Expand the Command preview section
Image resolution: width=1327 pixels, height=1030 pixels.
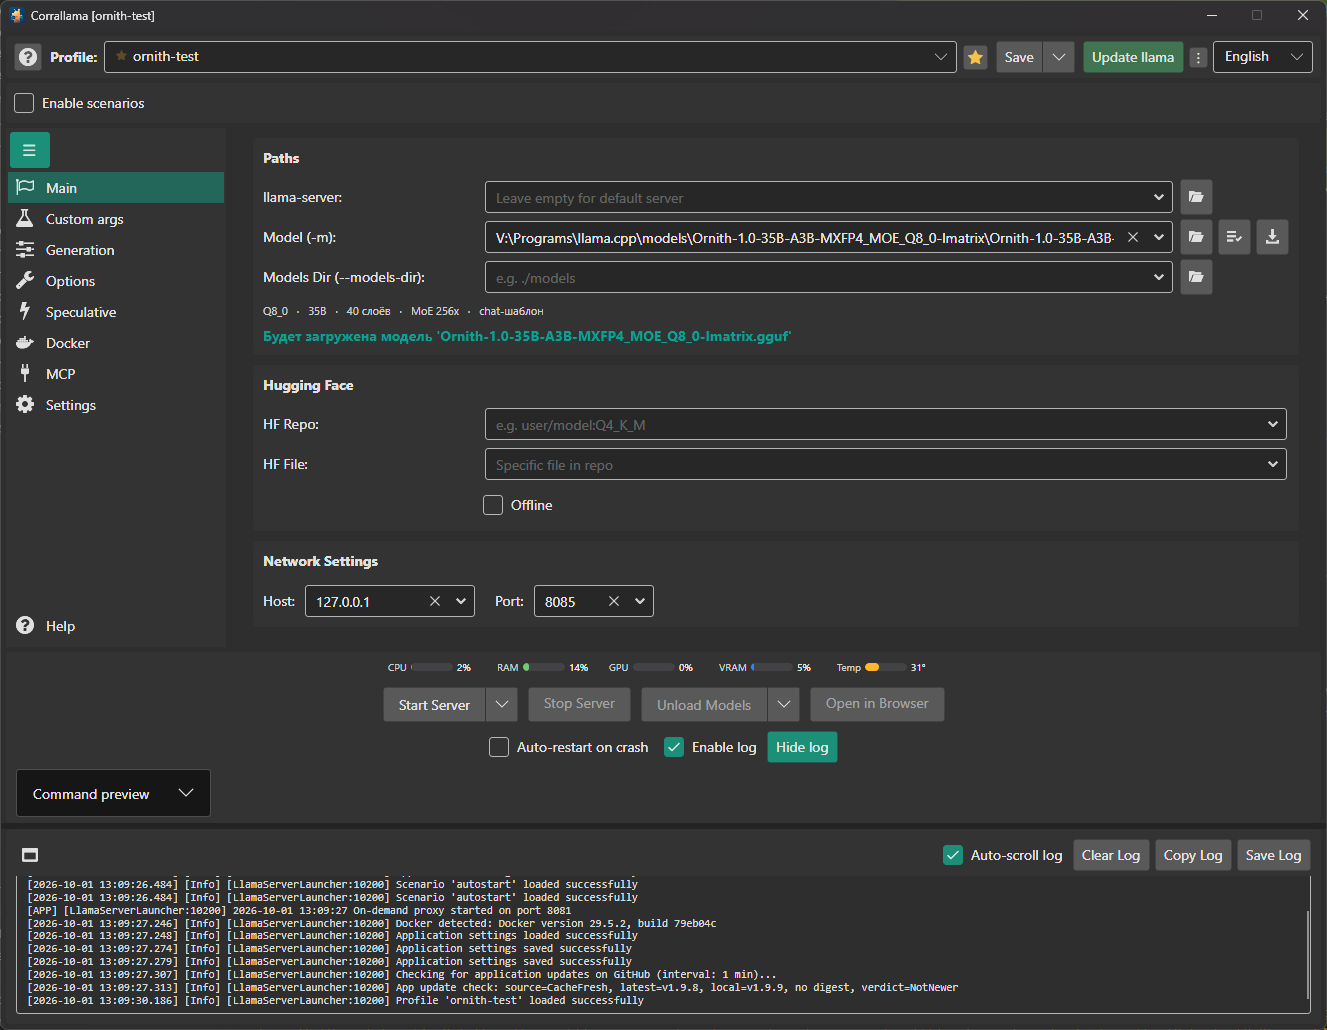pyautogui.click(x=113, y=793)
